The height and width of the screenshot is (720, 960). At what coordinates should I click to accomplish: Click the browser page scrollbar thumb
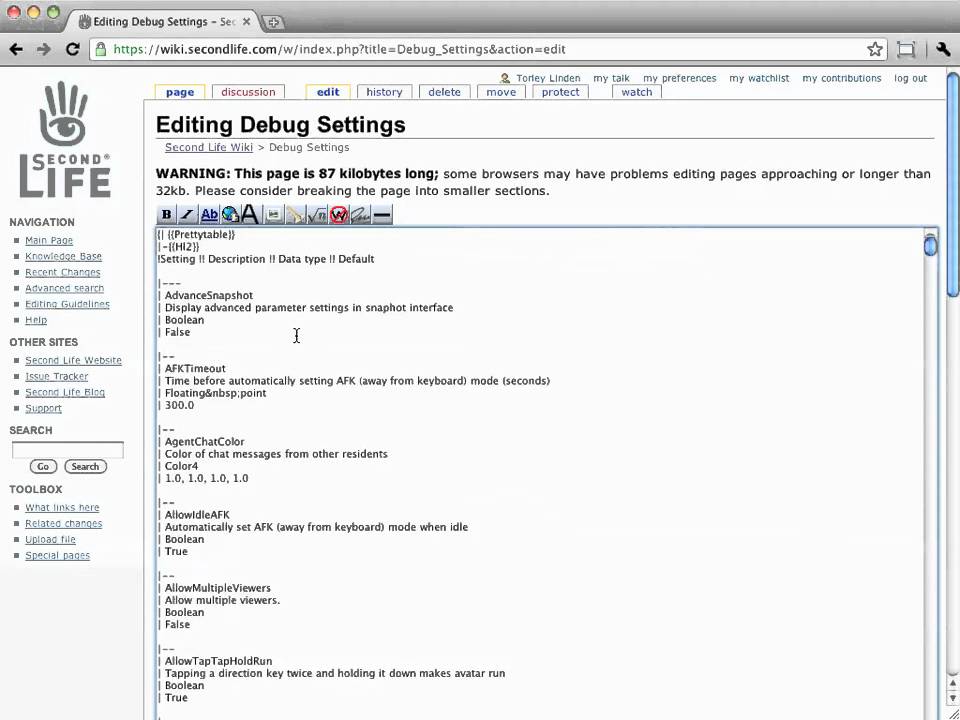tap(953, 184)
